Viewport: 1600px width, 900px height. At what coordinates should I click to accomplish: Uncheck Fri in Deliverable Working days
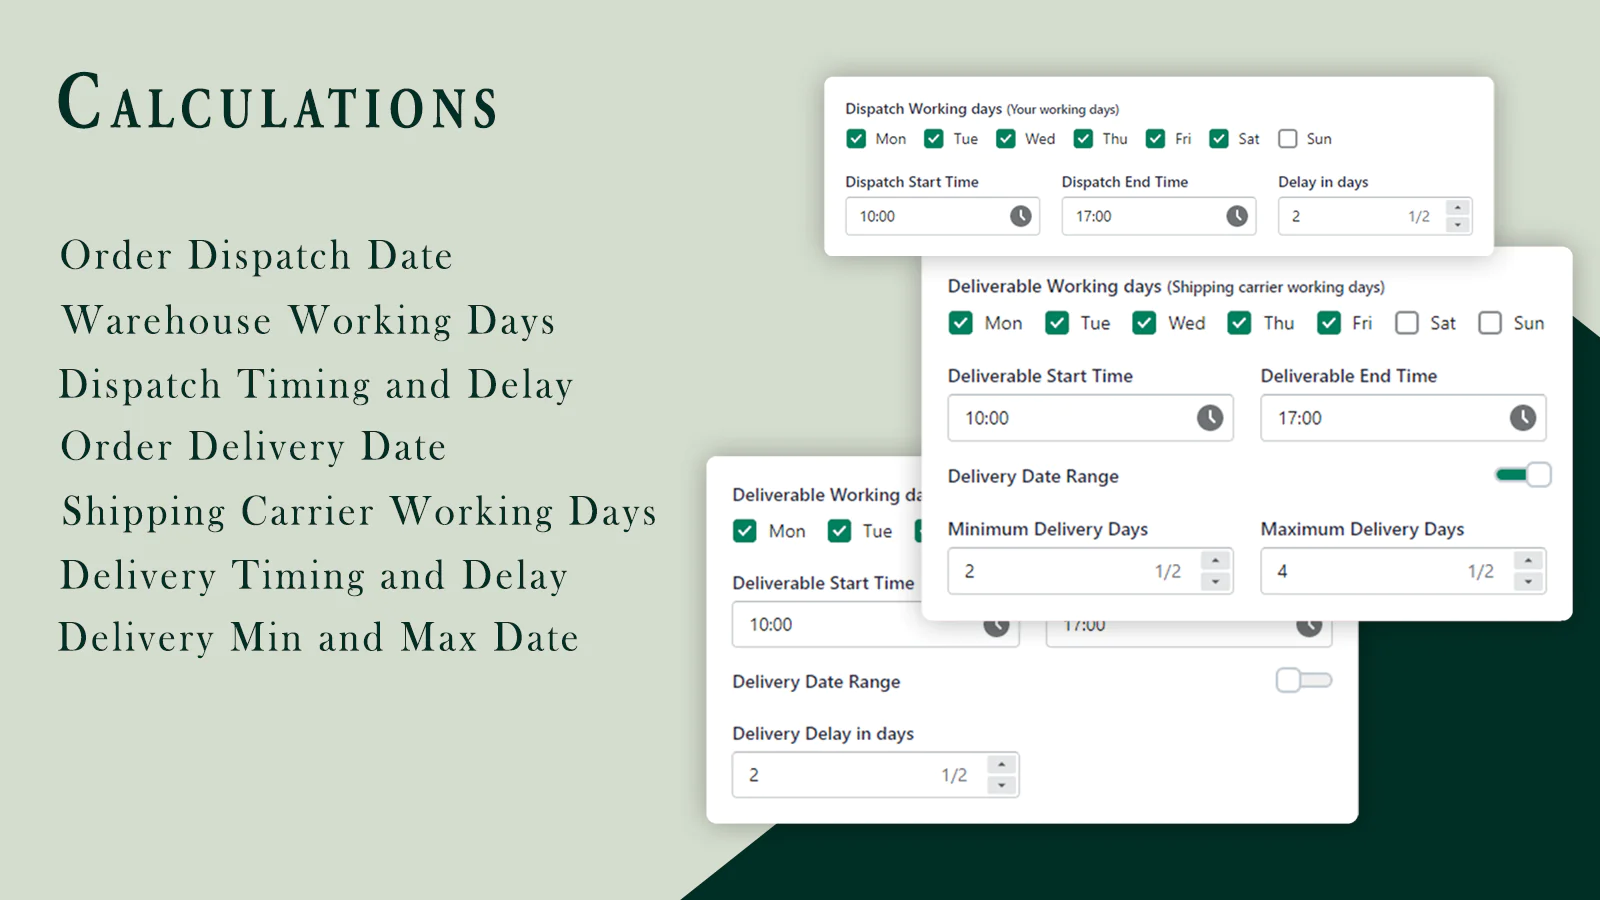pyautogui.click(x=1329, y=323)
